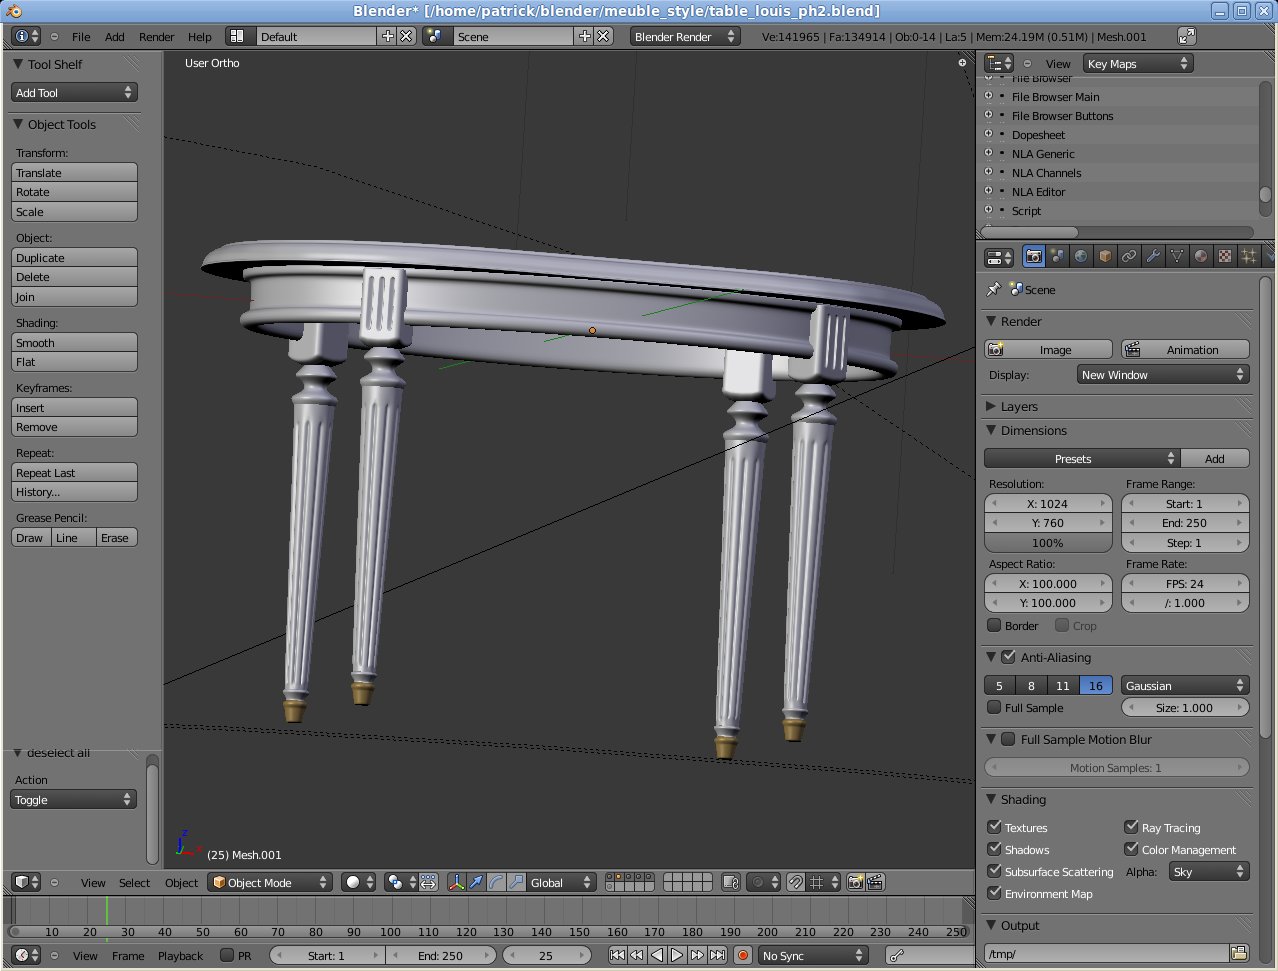The image size is (1278, 971).
Task: Open the Modifiers properties tab (wrench icon)
Action: coord(1152,256)
